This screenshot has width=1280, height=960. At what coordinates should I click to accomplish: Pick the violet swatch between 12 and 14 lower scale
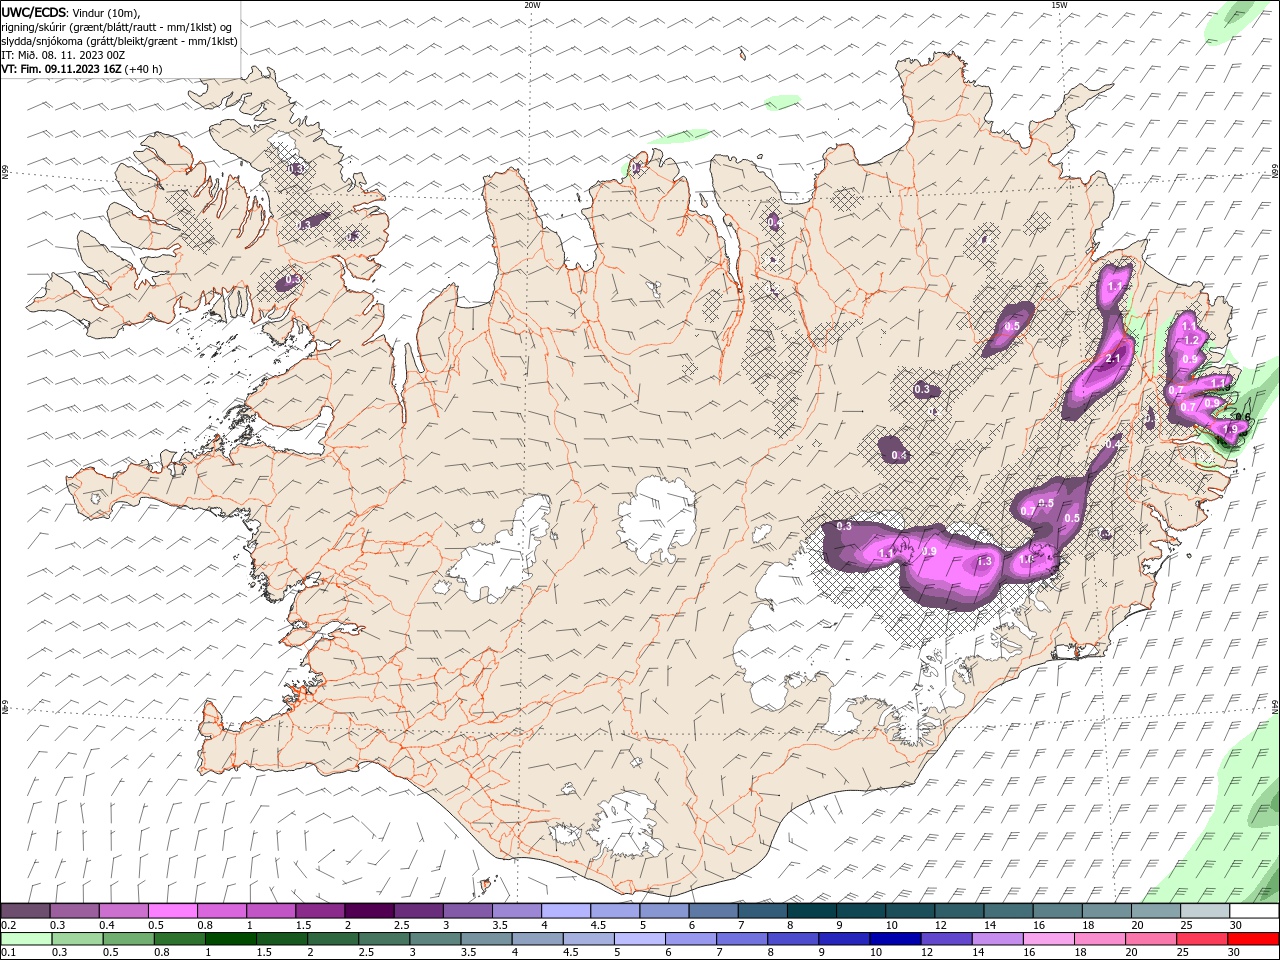coord(945,939)
